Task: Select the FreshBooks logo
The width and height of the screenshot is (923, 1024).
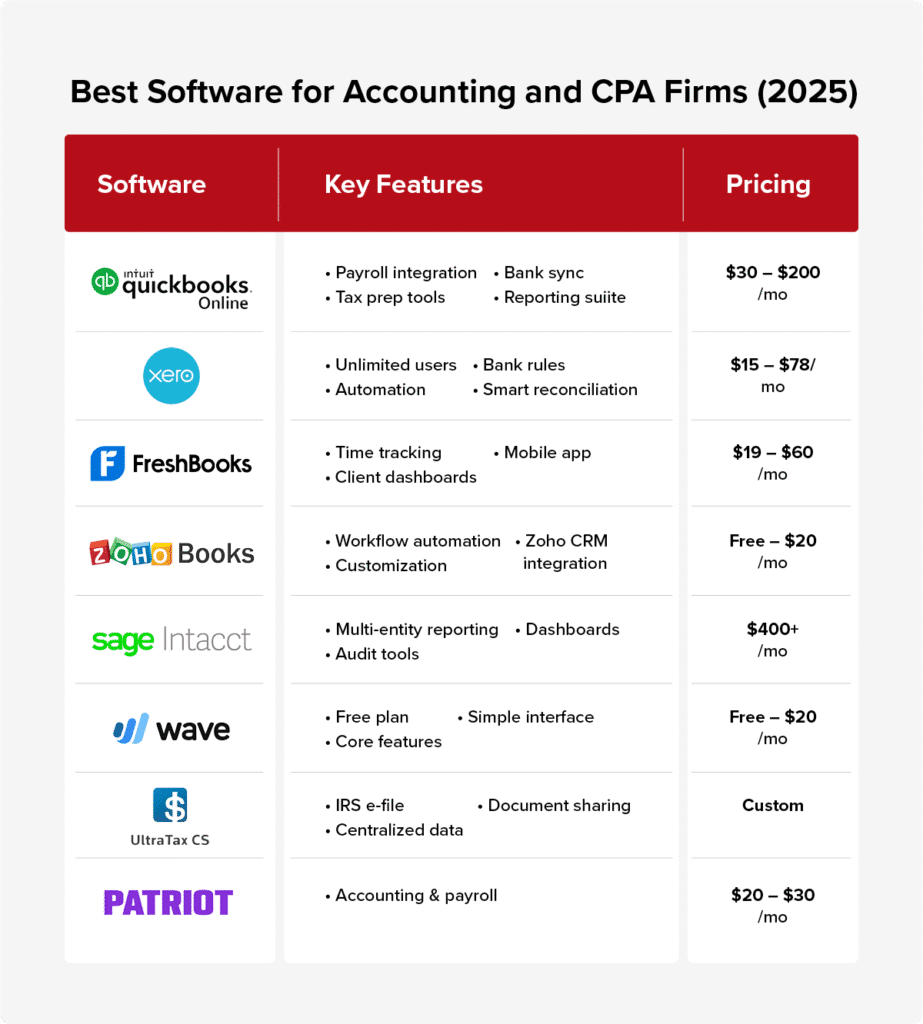Action: point(170,464)
